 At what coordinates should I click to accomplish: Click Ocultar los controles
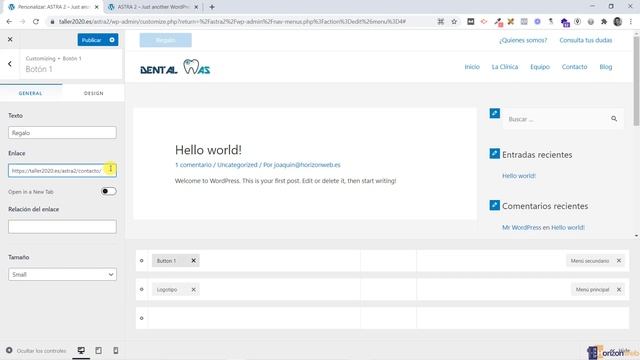[x=36, y=351]
